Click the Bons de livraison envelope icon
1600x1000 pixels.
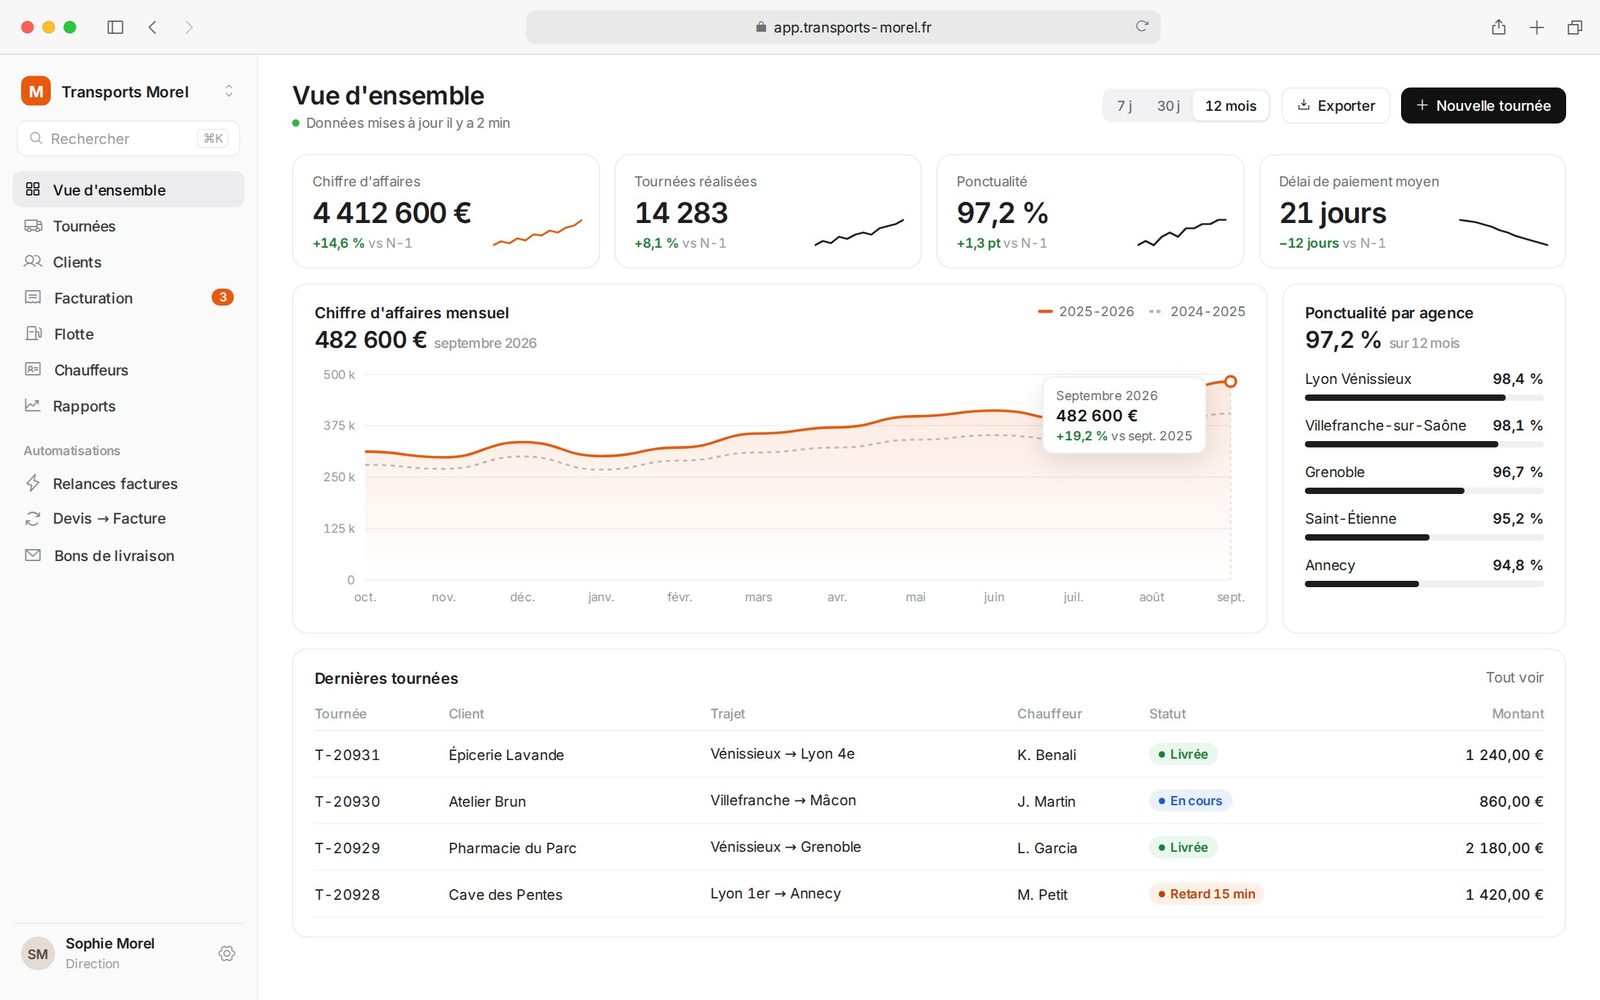click(33, 555)
